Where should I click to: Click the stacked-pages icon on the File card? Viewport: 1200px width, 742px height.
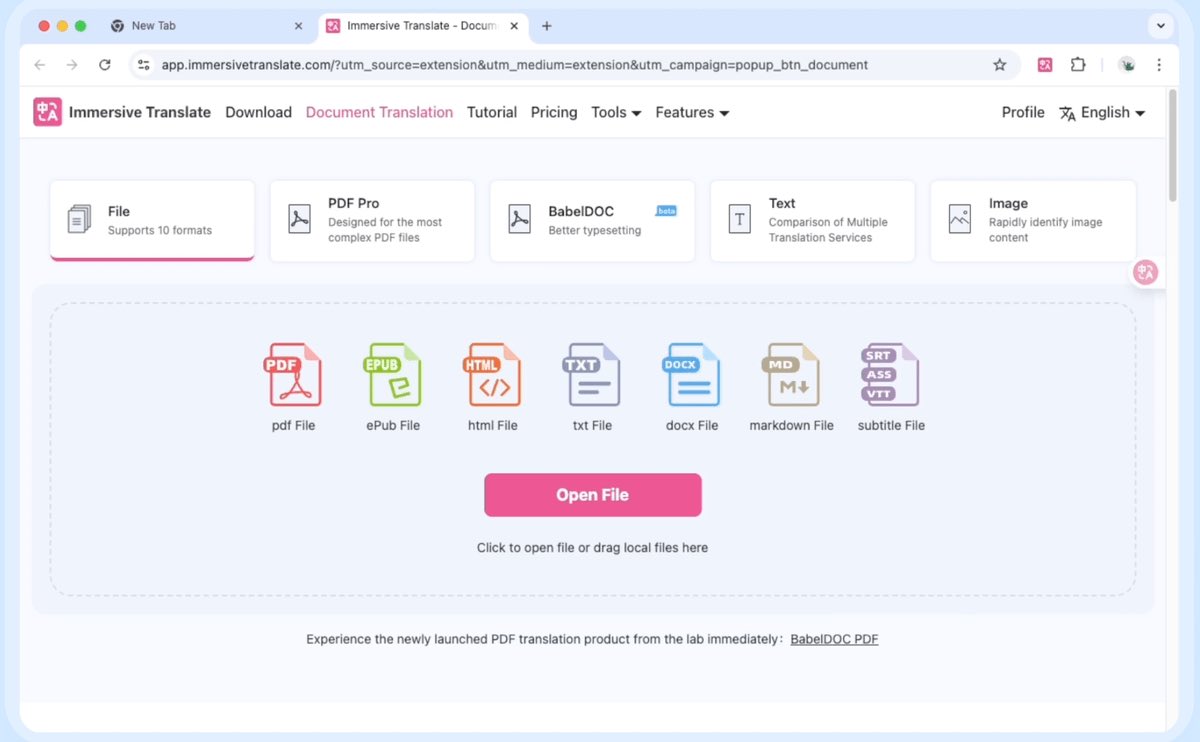79,219
